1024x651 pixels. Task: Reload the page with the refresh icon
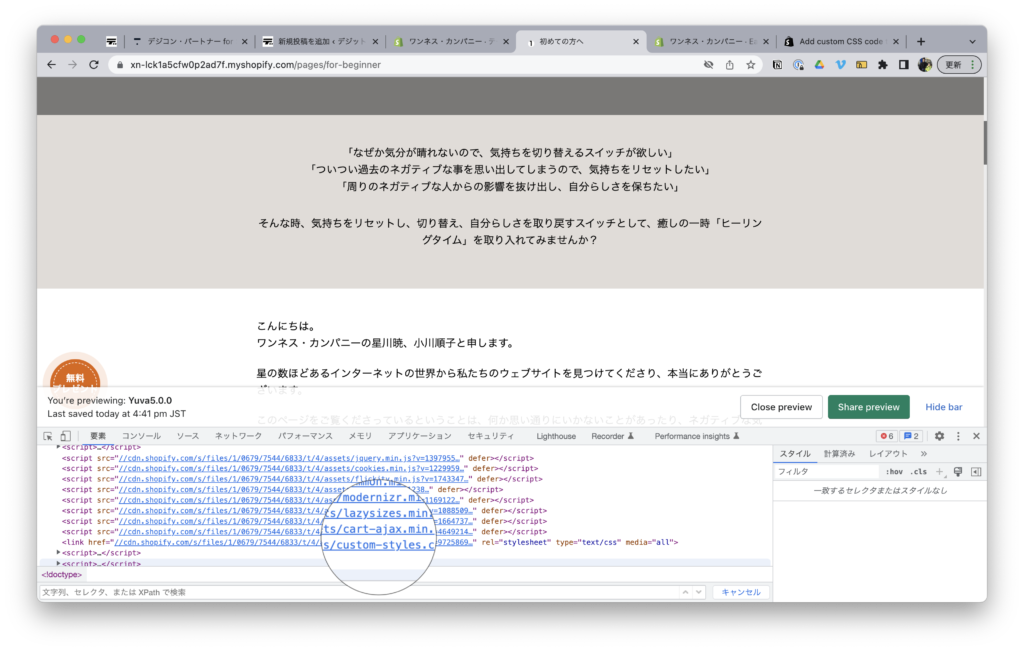(94, 65)
